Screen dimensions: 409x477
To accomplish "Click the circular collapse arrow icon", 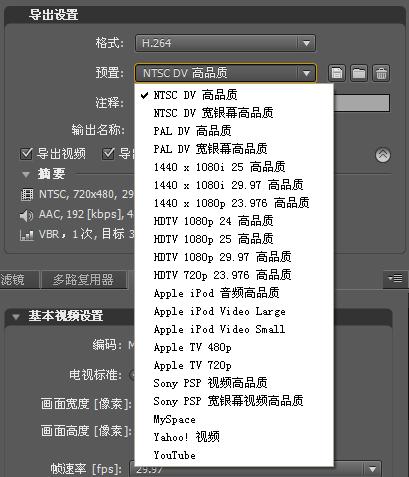I will (383, 155).
